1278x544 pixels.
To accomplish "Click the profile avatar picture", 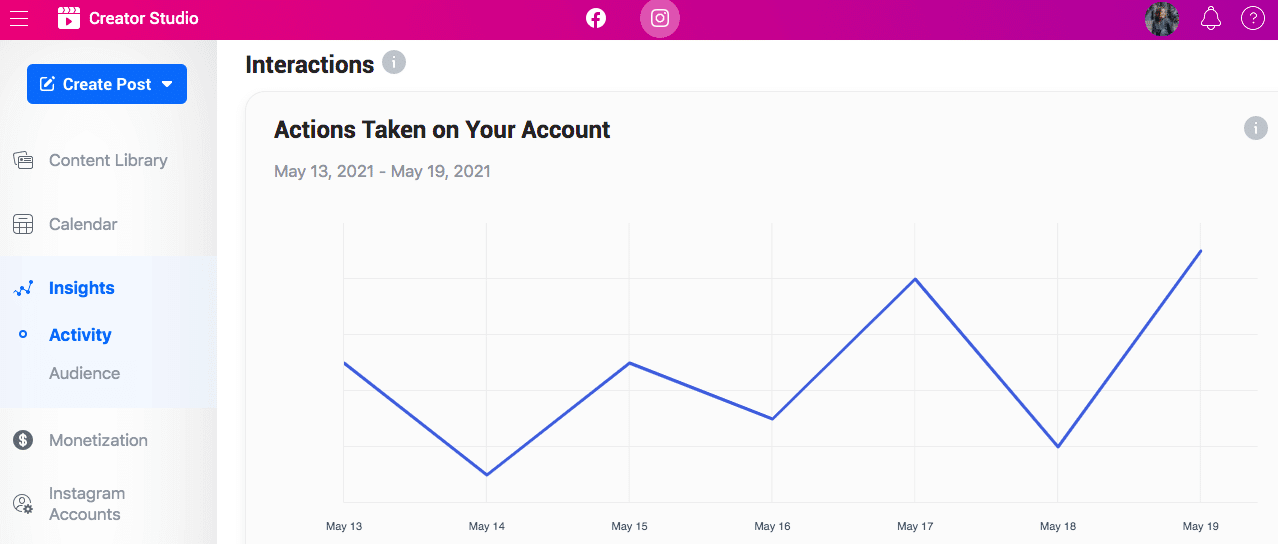I will coord(1162,18).
